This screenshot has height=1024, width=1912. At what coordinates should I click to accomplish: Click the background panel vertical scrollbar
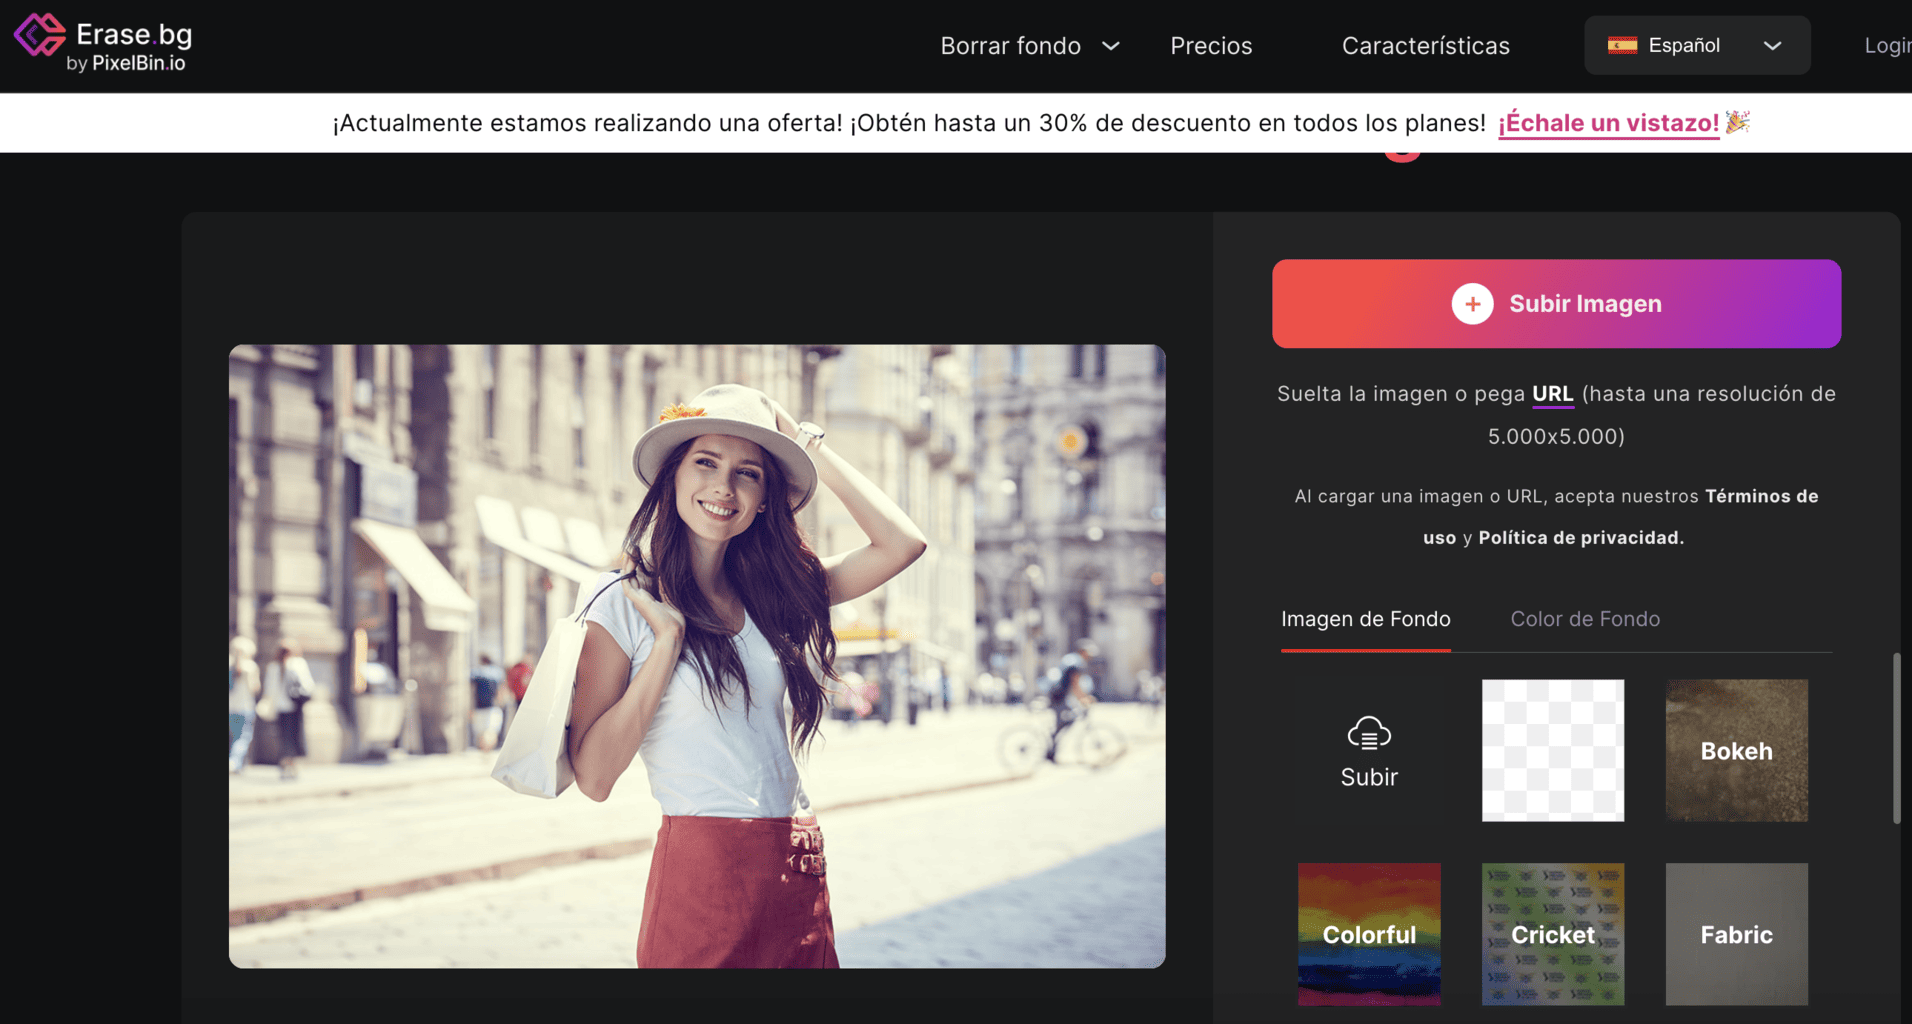[1896, 738]
